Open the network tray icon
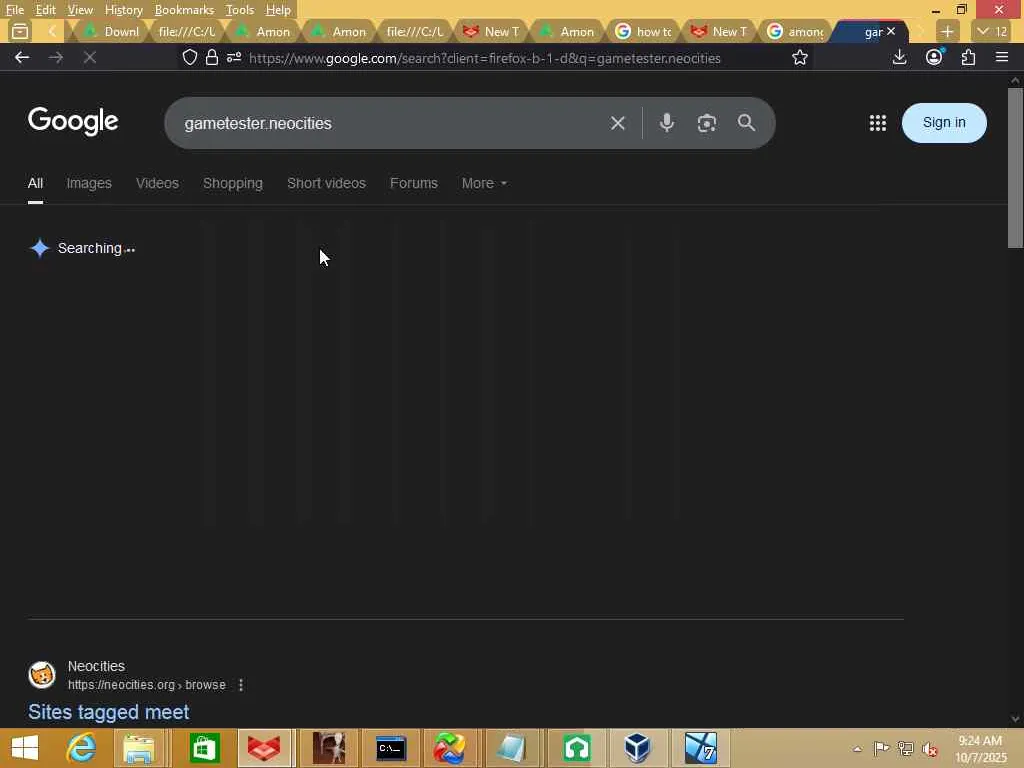Image resolution: width=1024 pixels, height=768 pixels. (x=905, y=748)
